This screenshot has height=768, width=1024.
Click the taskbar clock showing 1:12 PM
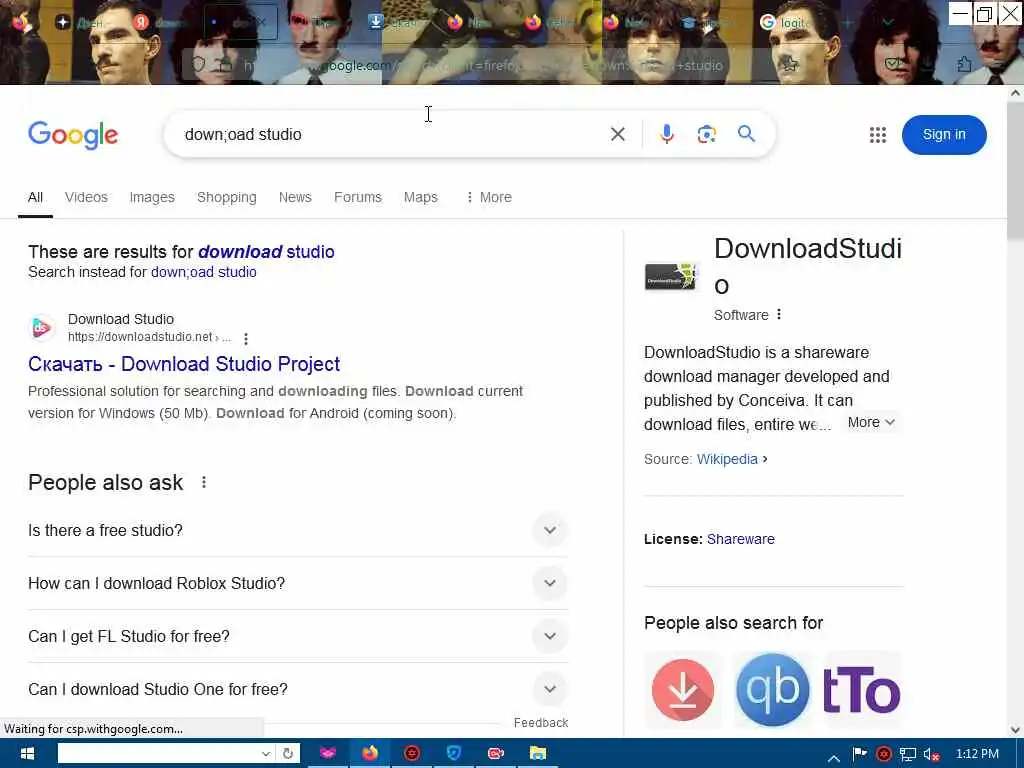(x=977, y=754)
